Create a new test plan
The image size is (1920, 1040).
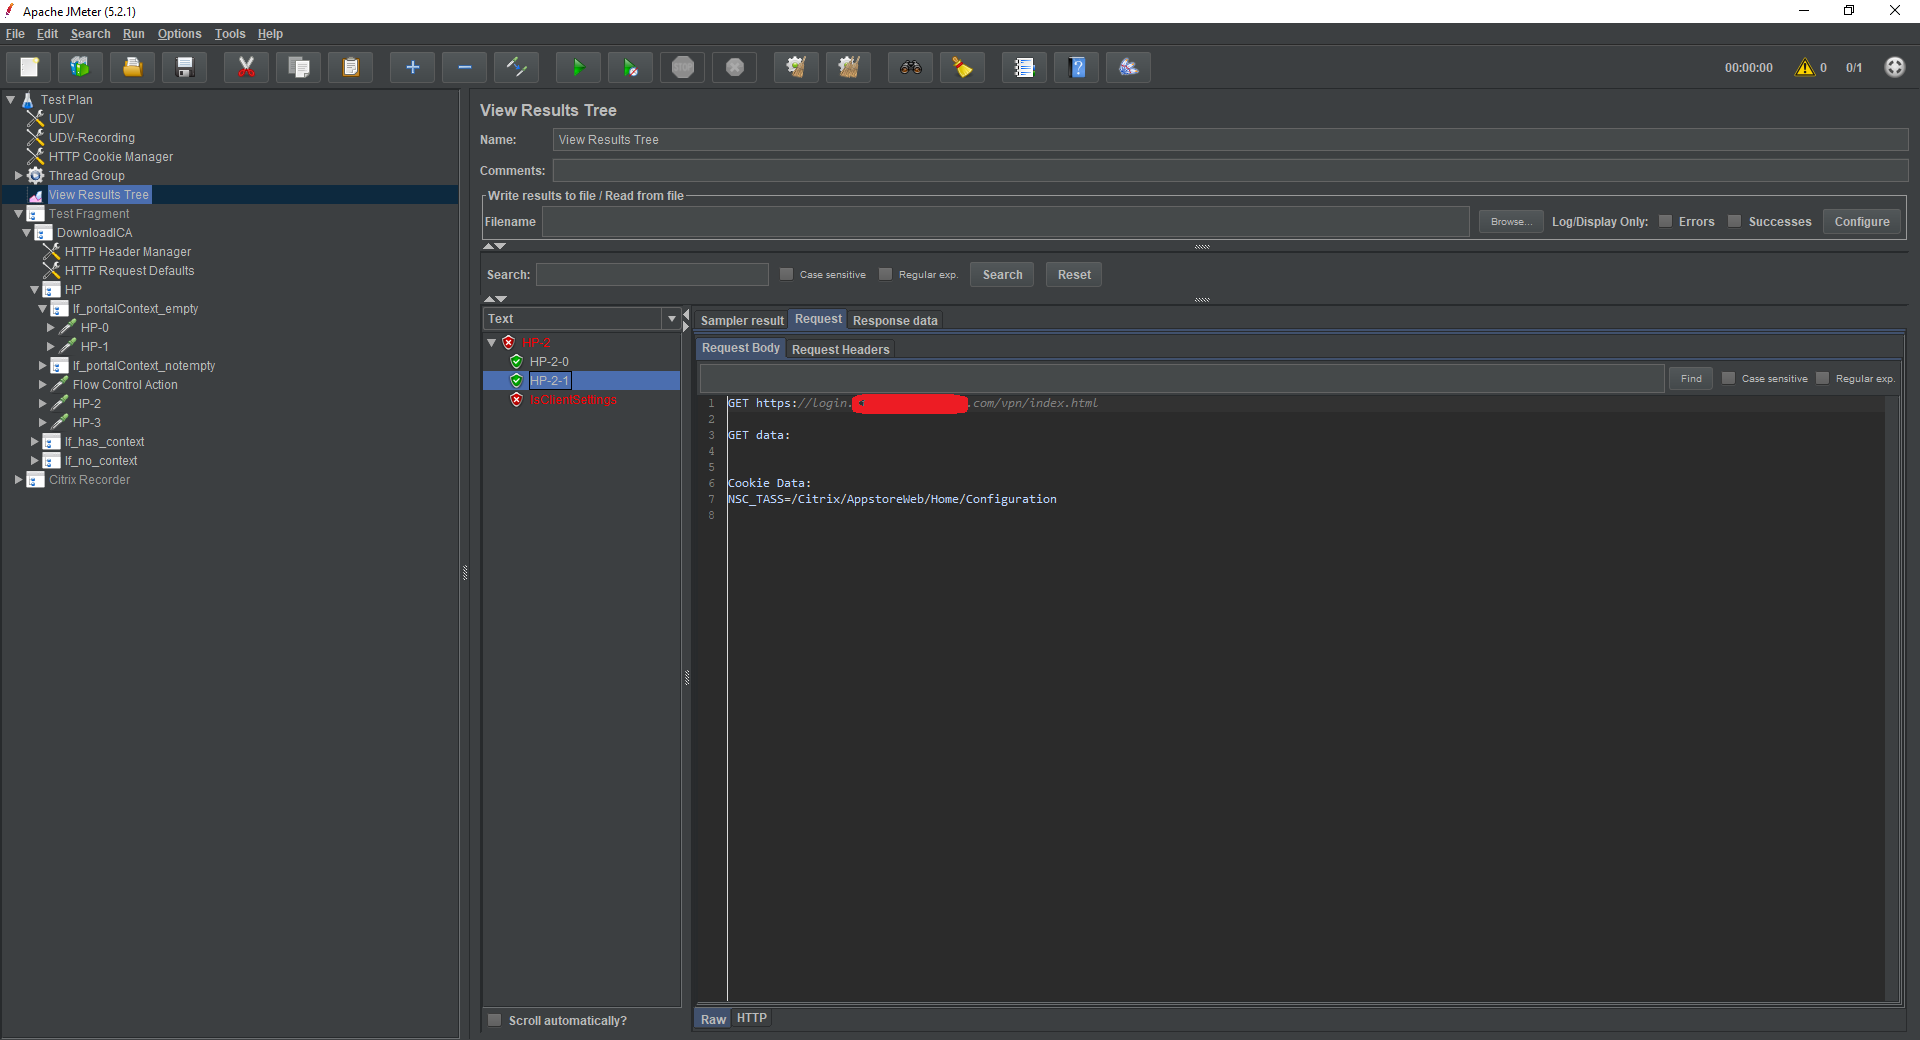coord(28,67)
